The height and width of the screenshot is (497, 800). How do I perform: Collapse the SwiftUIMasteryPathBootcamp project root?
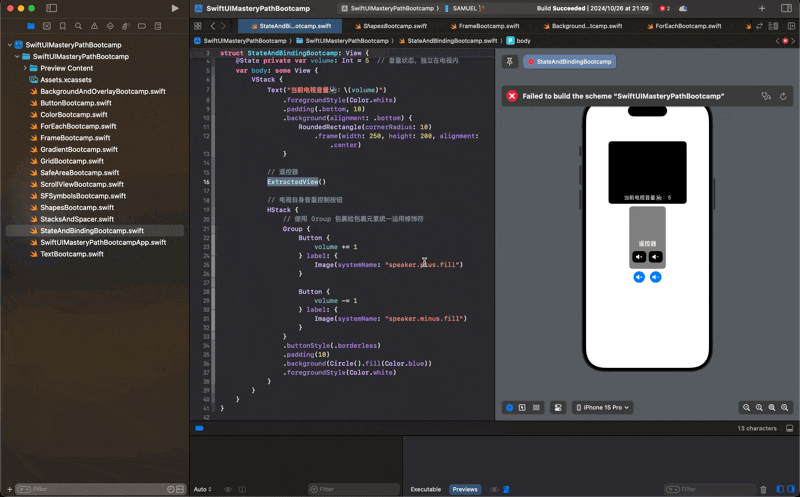pos(10,45)
